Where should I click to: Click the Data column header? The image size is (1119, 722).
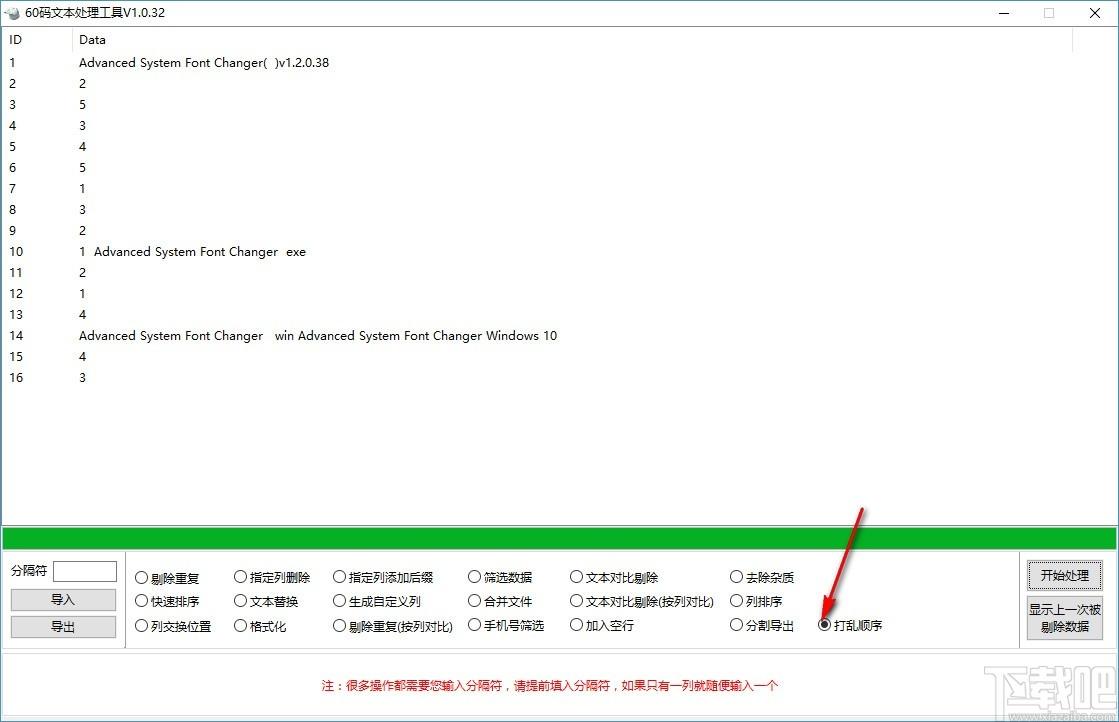(x=92, y=40)
